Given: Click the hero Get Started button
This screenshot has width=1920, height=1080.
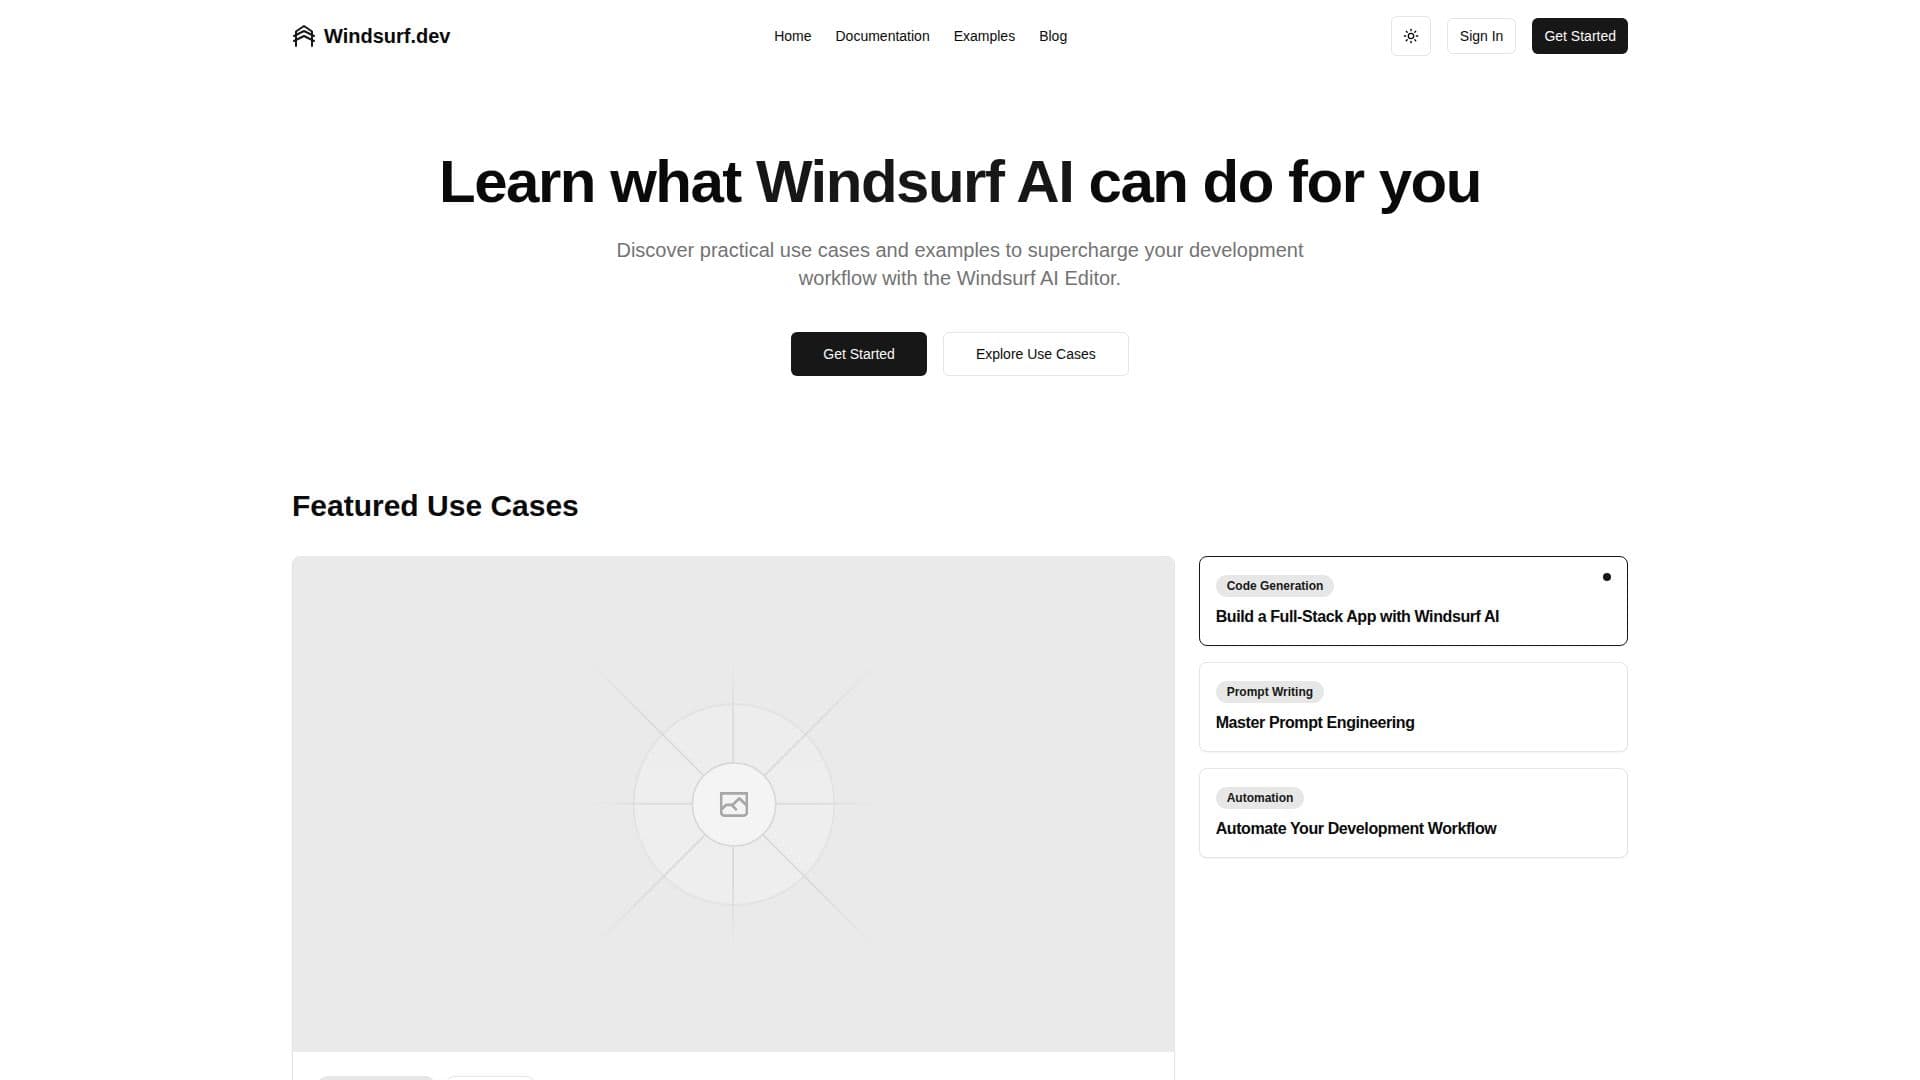Looking at the screenshot, I should coord(859,354).
